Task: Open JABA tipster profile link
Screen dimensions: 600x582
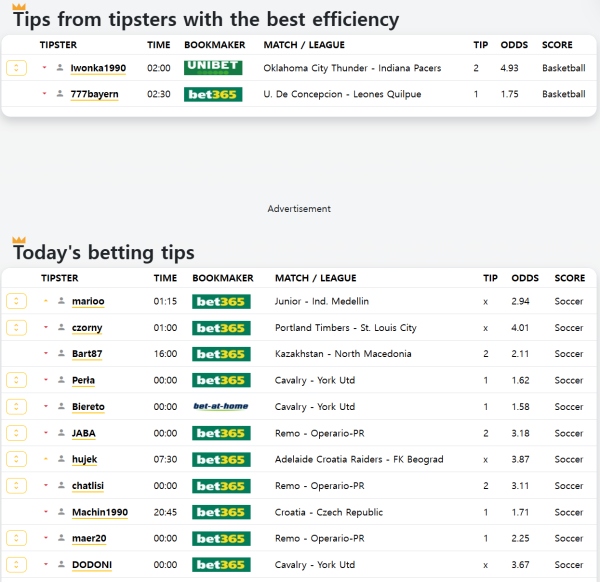Action: [x=84, y=433]
